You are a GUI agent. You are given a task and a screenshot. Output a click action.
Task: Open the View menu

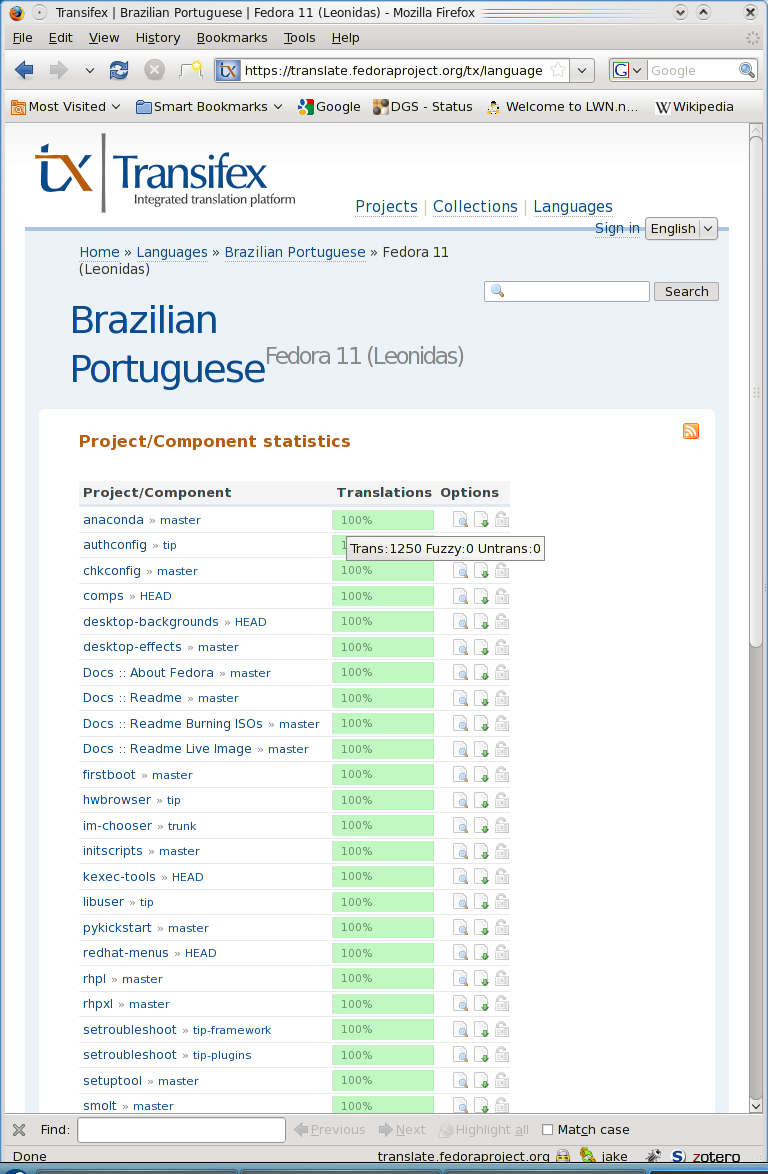[103, 37]
